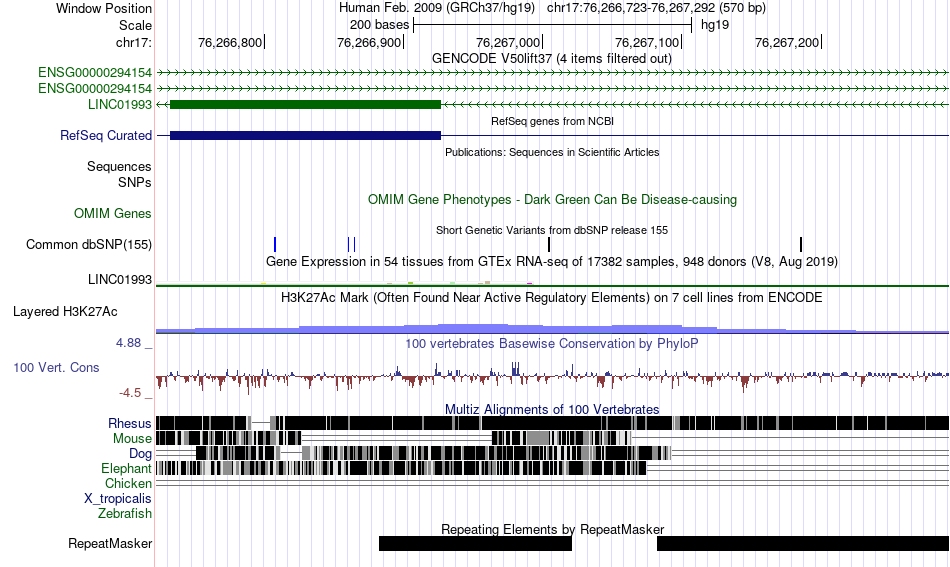Viewport: 950px width, 567px height.
Task: Click the chr17:76,266,723-76,267,292 position text
Action: [656, 8]
